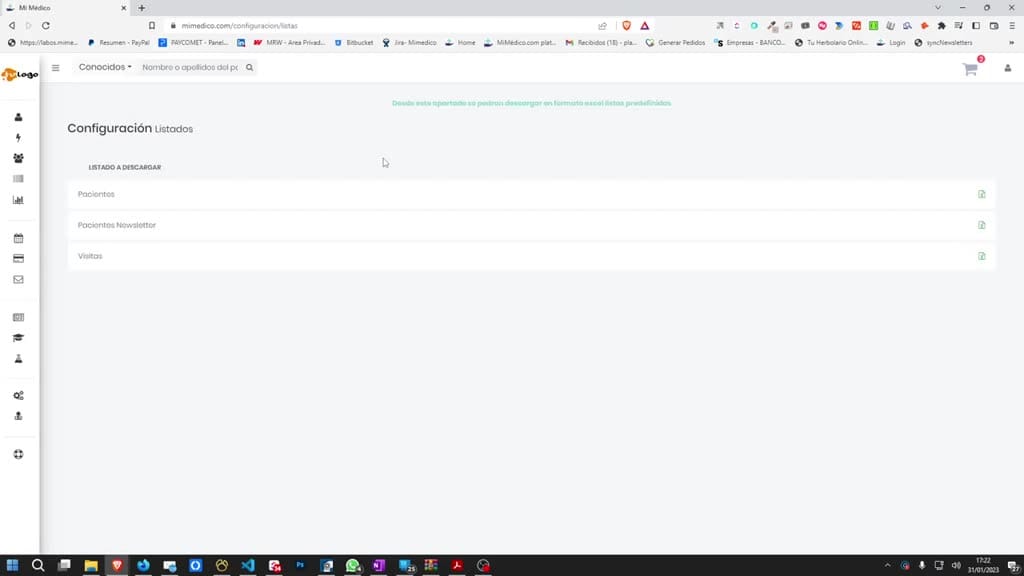This screenshot has width=1024, height=576.
Task: Expand the Conocidos dropdown
Action: click(x=104, y=67)
